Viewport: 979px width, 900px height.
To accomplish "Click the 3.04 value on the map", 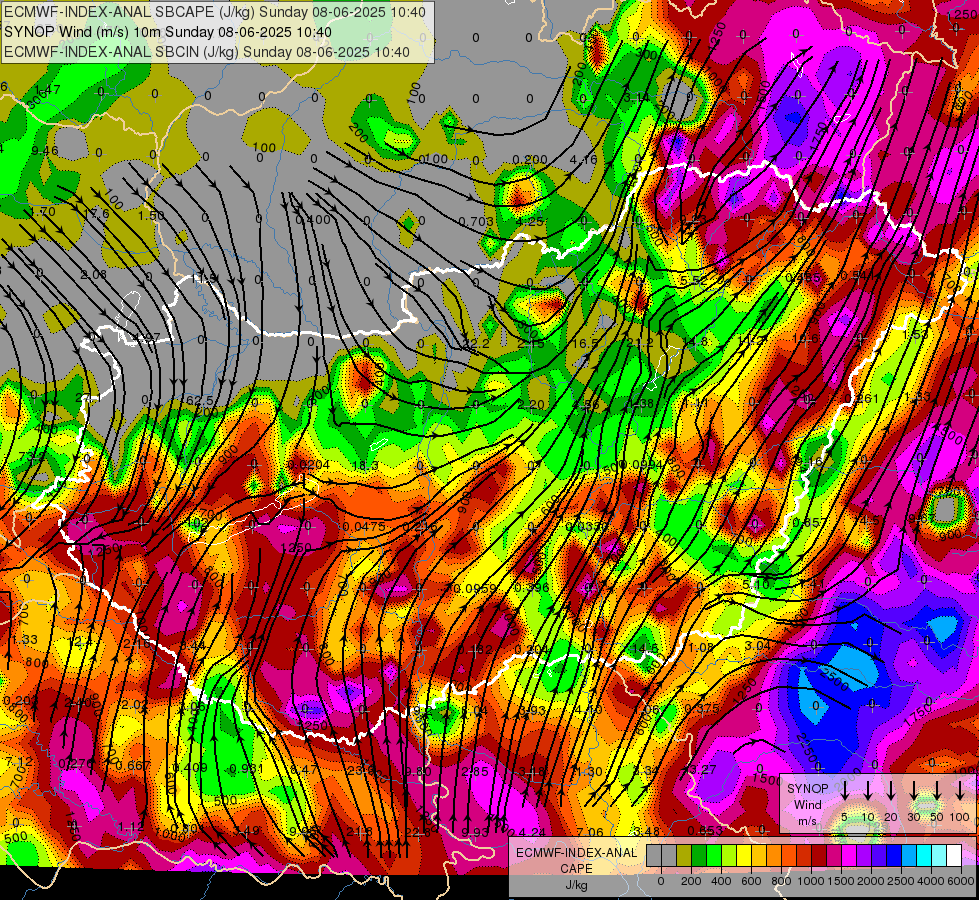I will coord(757,645).
